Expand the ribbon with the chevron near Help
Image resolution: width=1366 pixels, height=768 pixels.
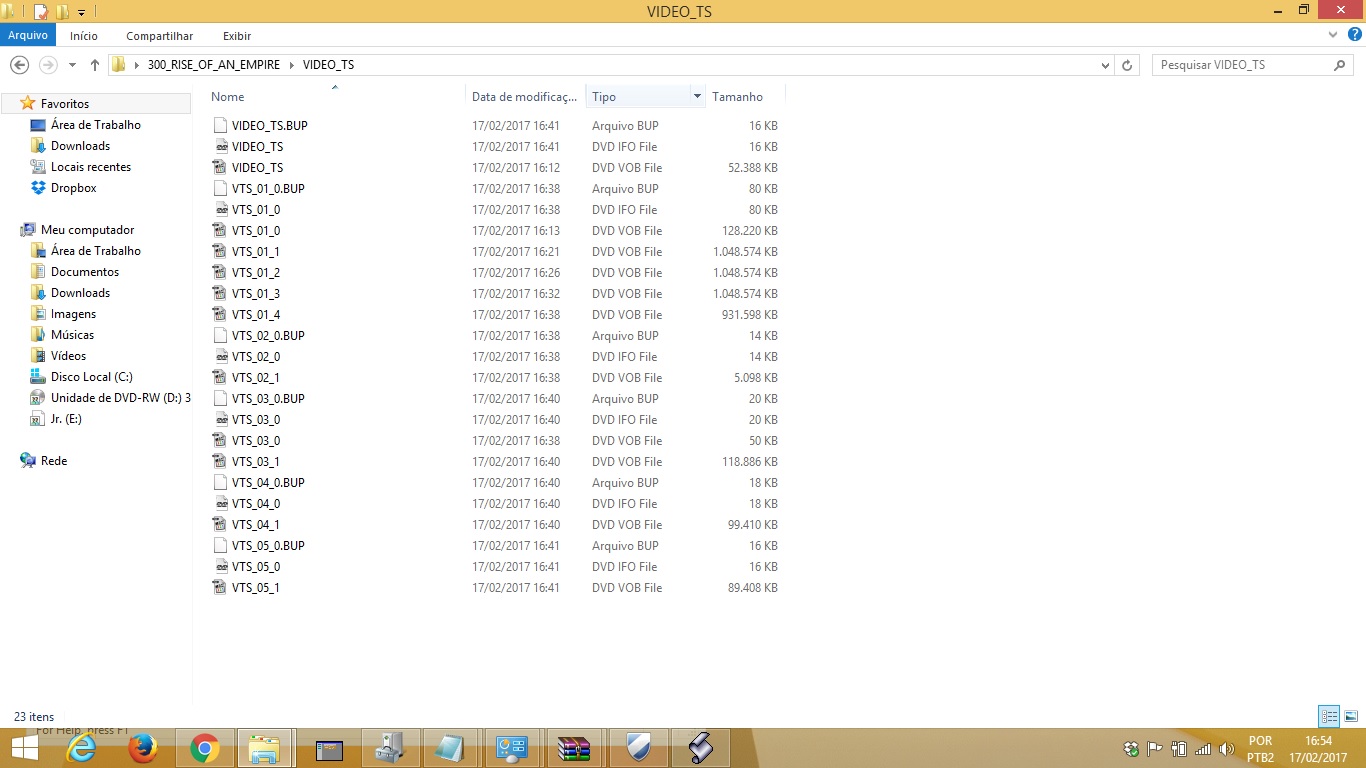tap(1333, 35)
